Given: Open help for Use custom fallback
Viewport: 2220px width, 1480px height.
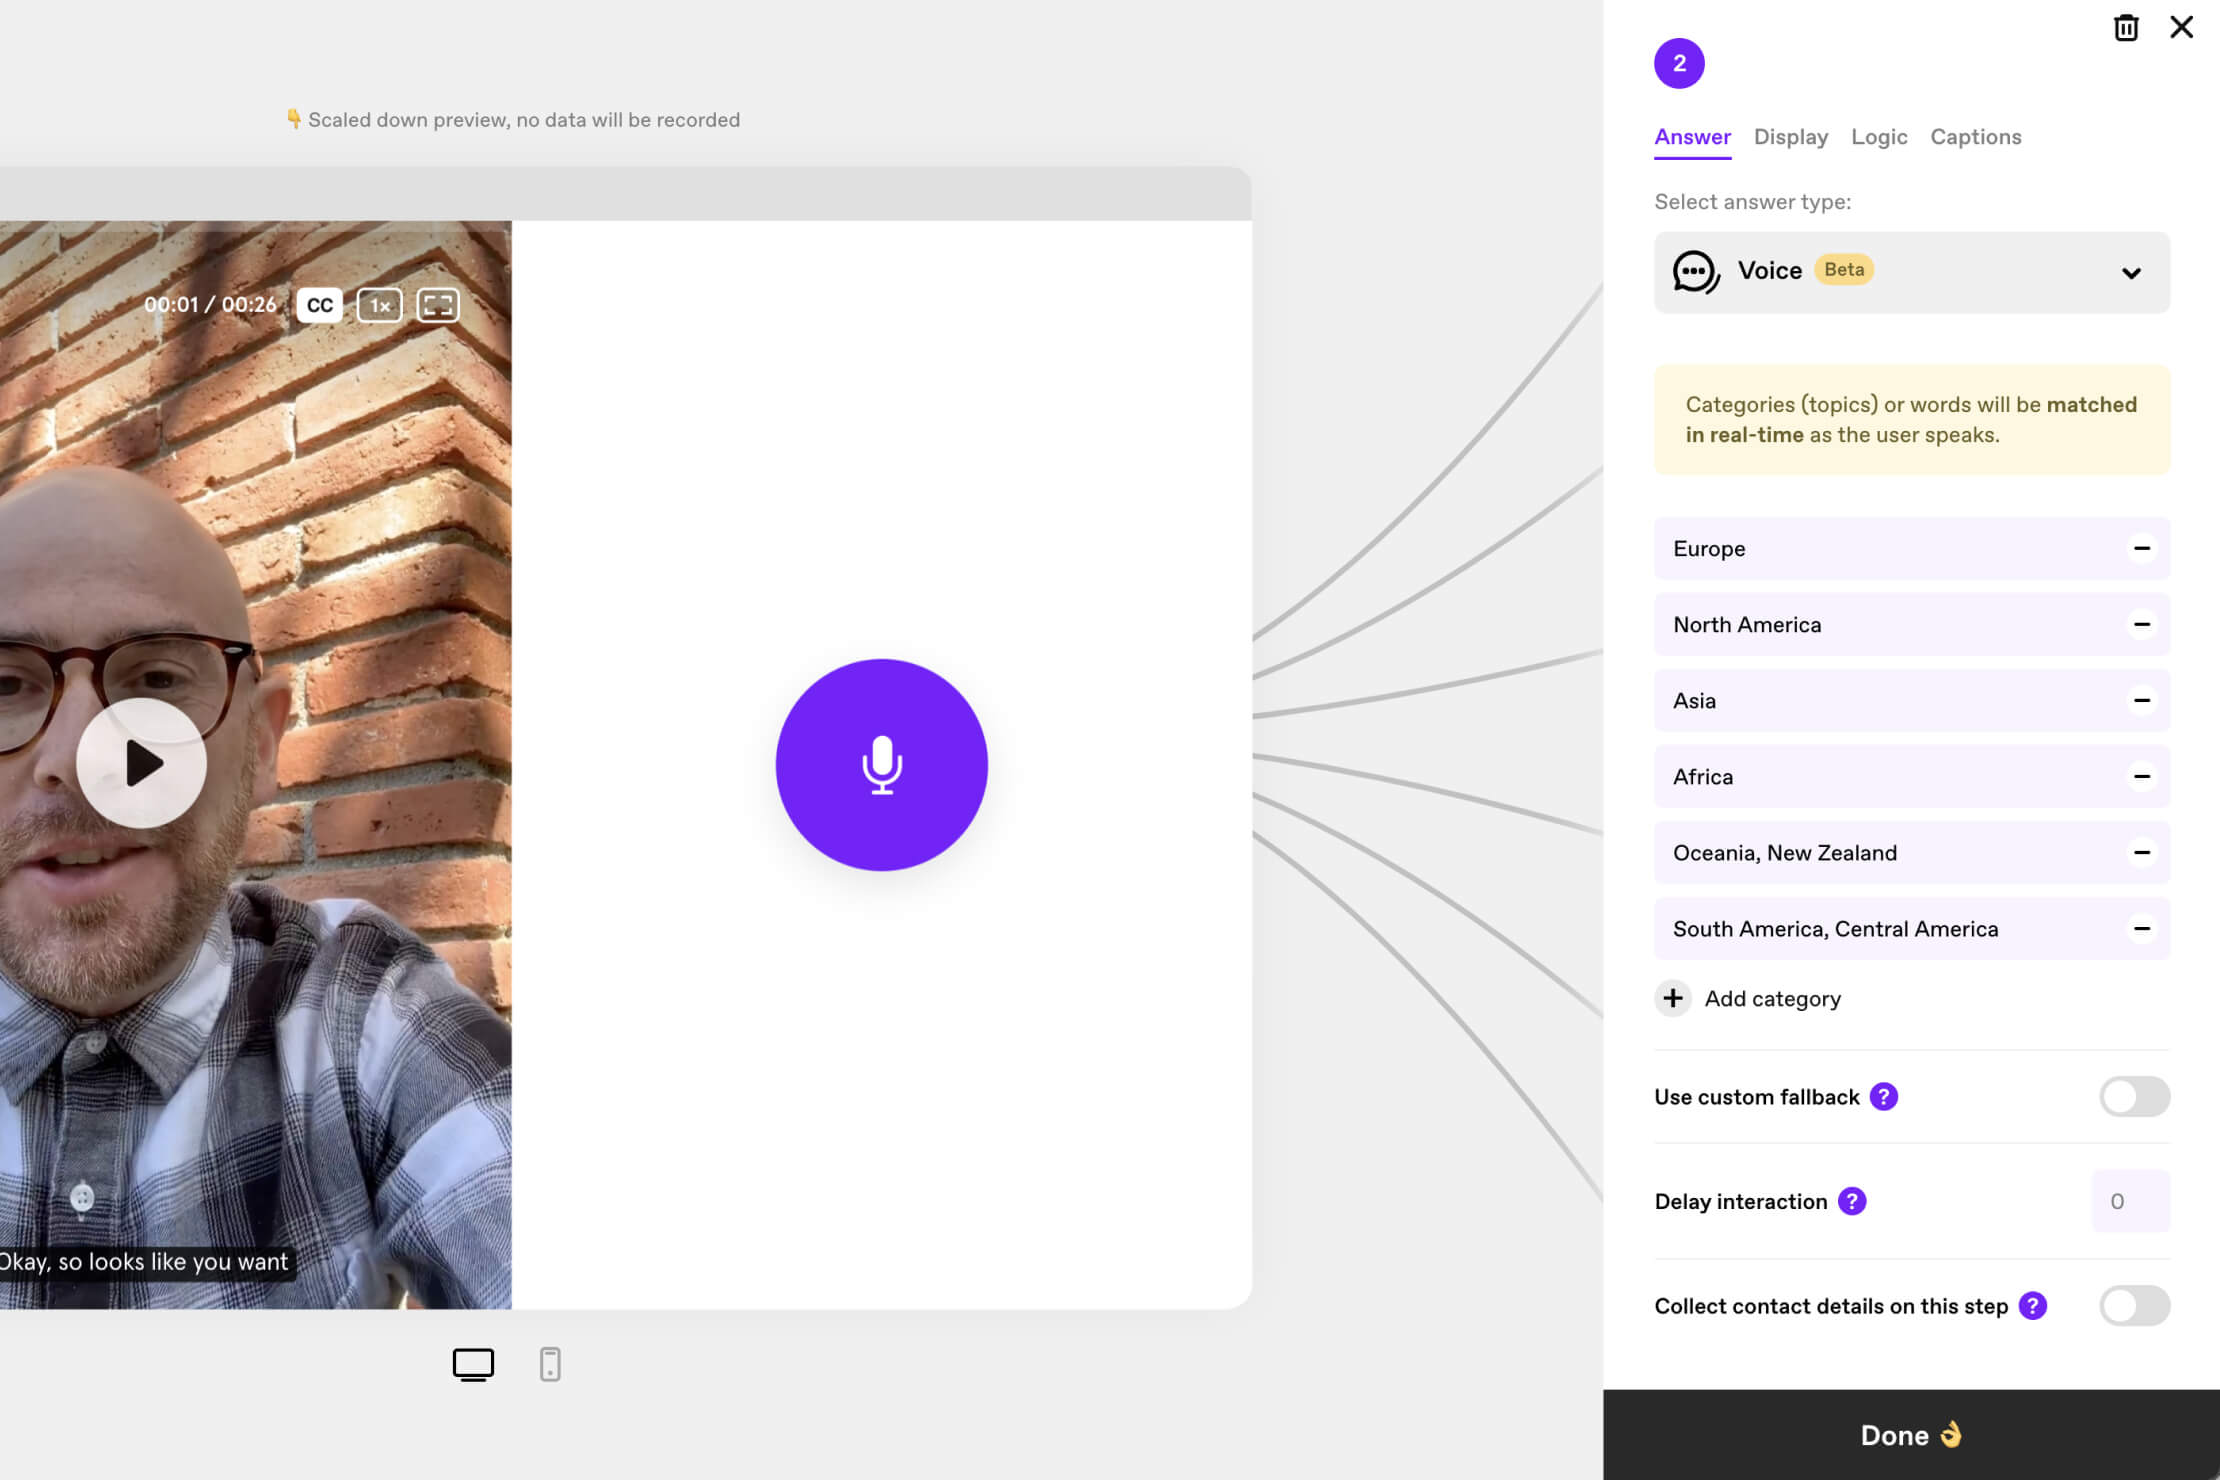Looking at the screenshot, I should point(1884,1097).
